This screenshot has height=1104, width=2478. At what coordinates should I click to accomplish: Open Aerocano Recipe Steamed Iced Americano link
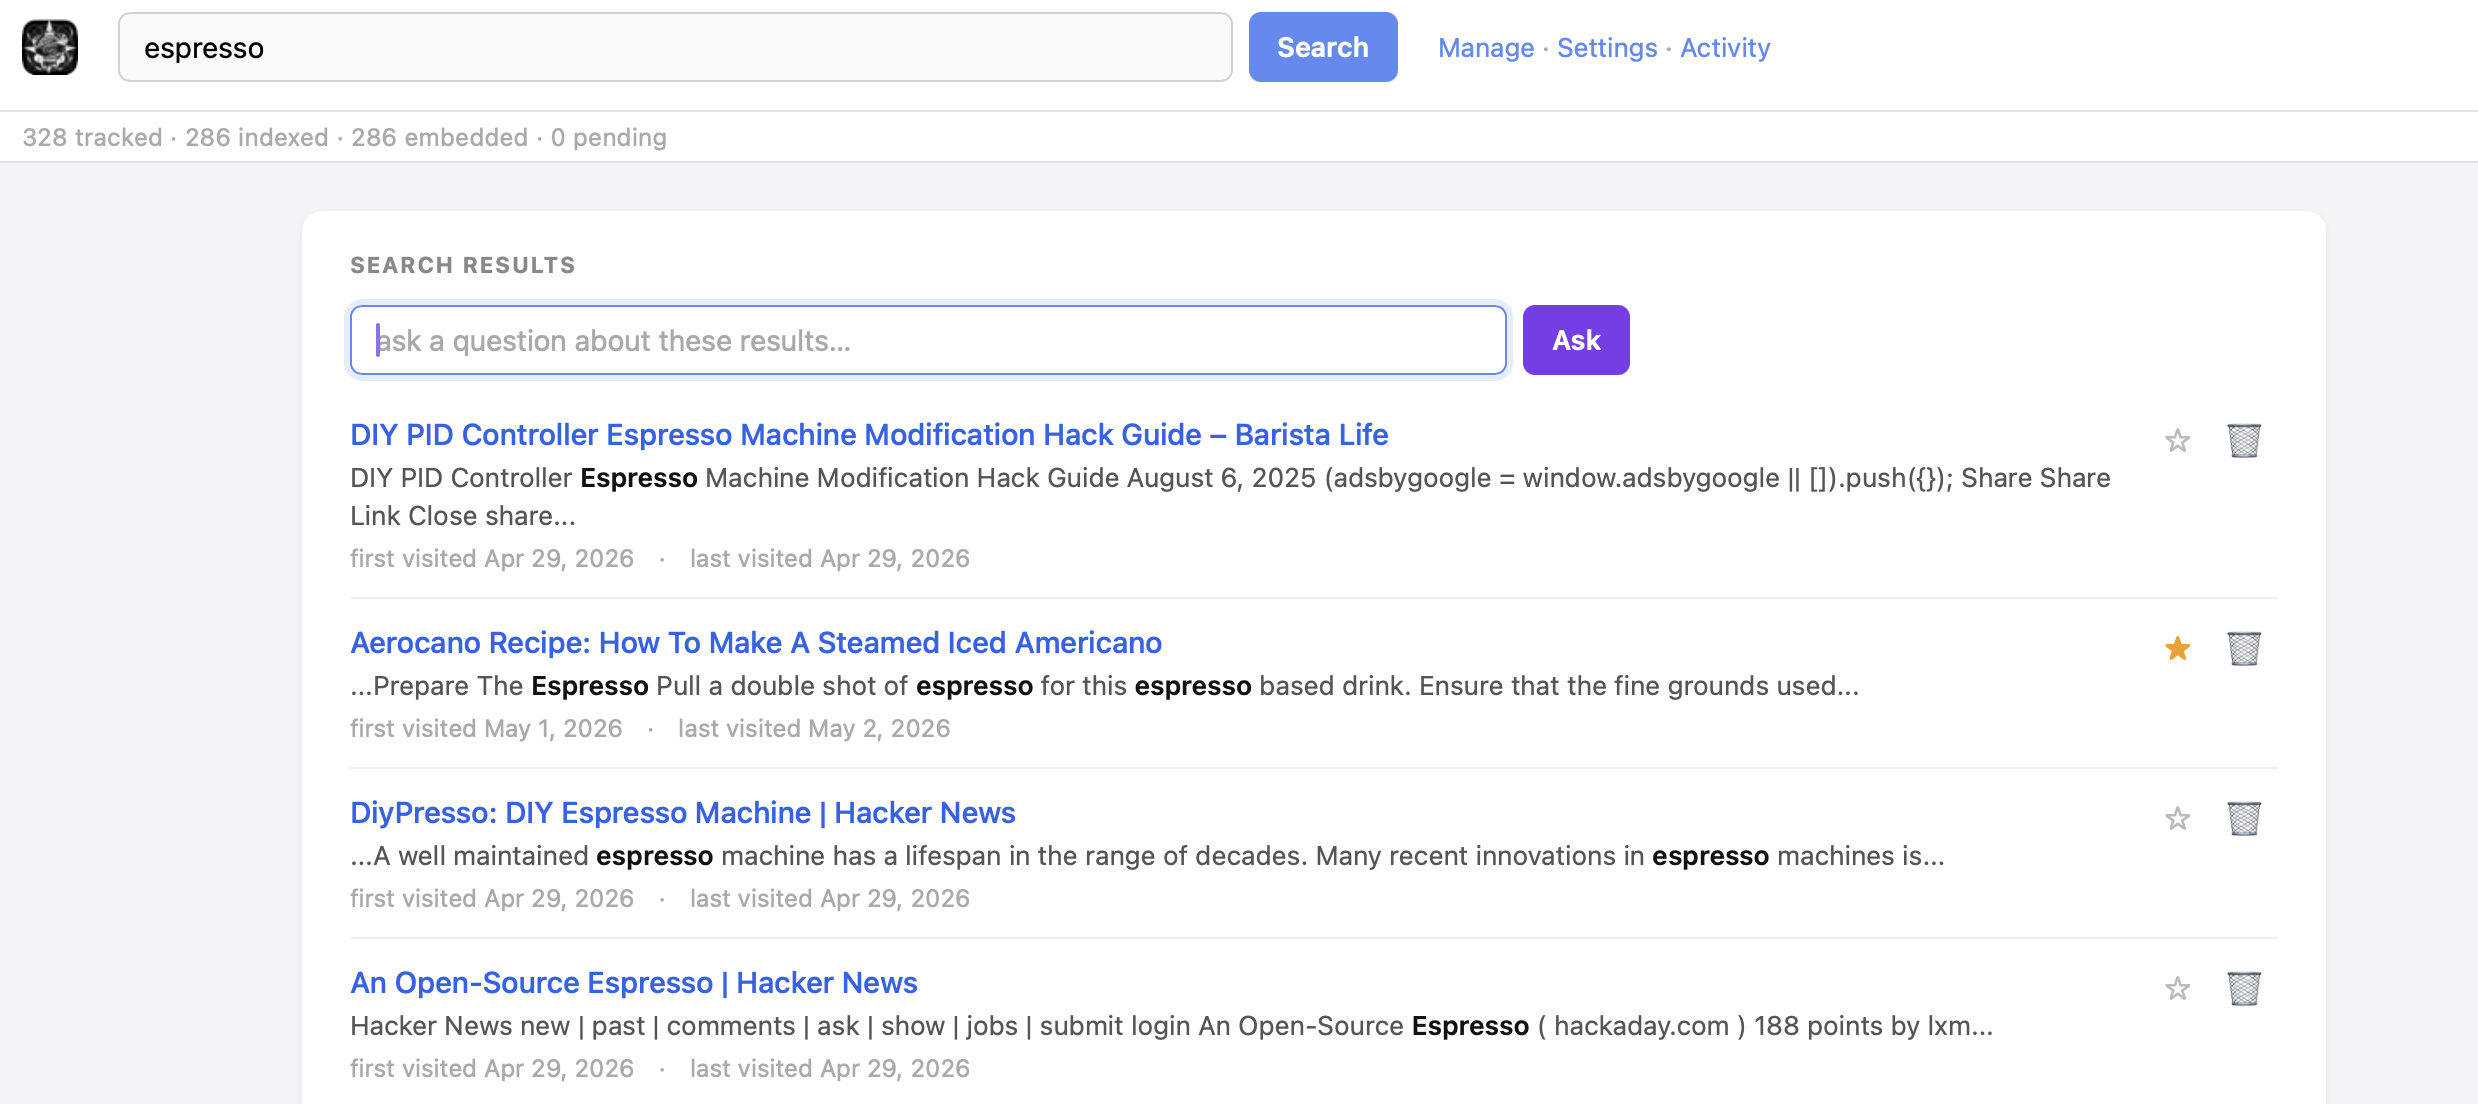[x=756, y=643]
